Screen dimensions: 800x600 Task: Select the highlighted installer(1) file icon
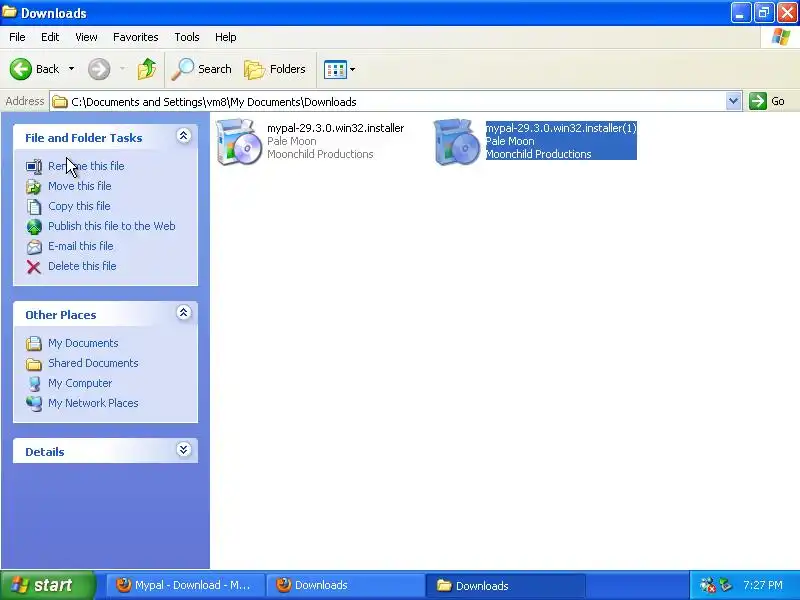click(x=457, y=142)
